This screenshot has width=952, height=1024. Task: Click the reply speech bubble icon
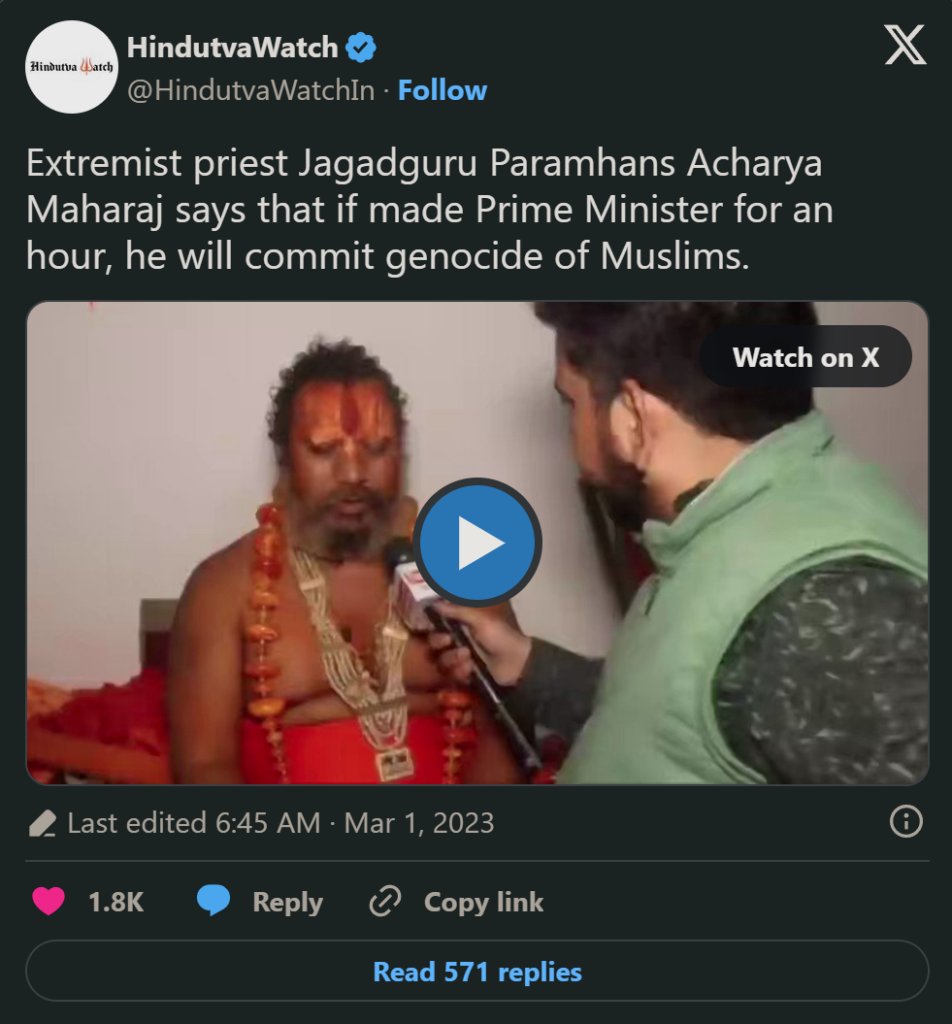pyautogui.click(x=213, y=901)
